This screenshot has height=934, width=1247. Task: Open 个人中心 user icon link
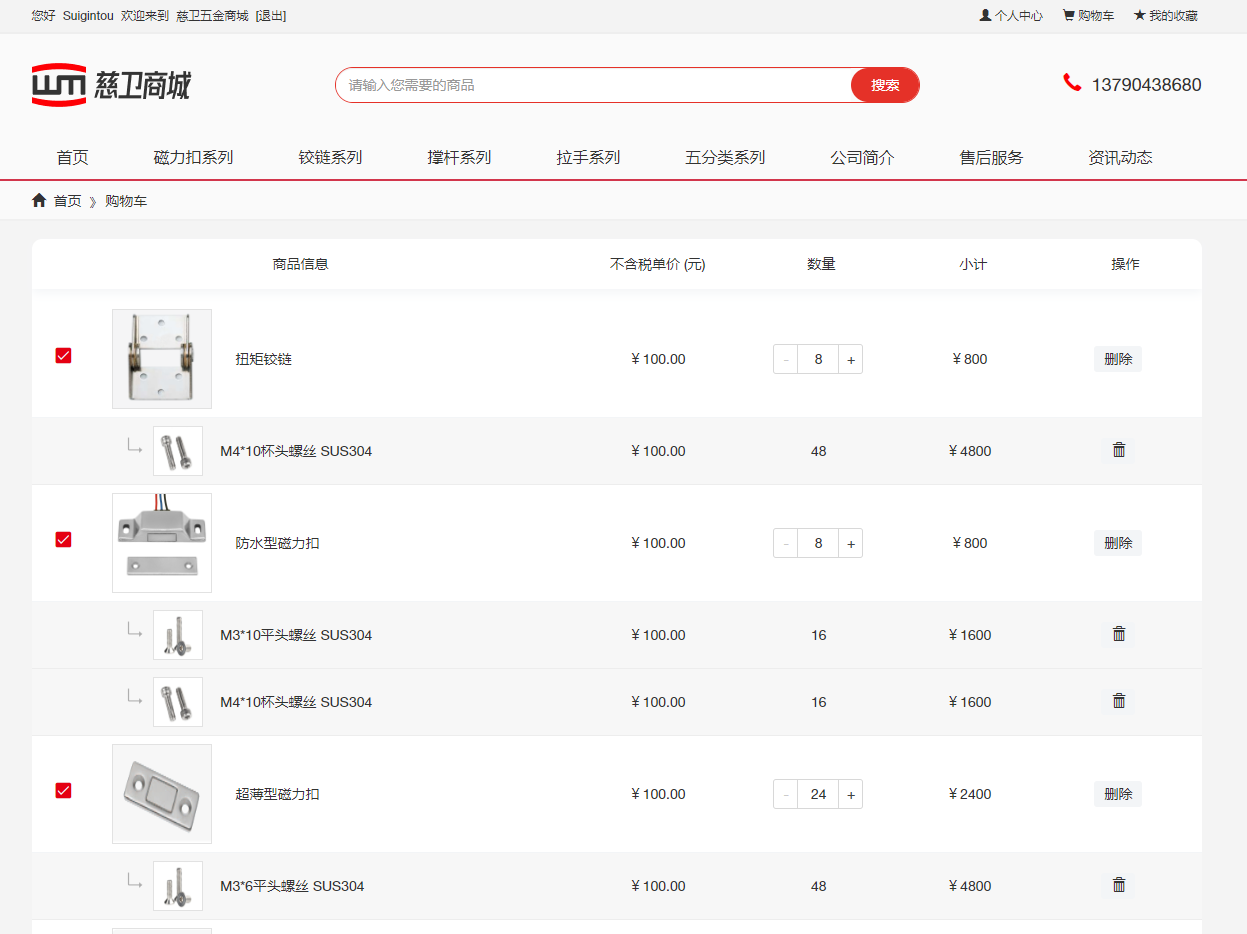coord(985,16)
